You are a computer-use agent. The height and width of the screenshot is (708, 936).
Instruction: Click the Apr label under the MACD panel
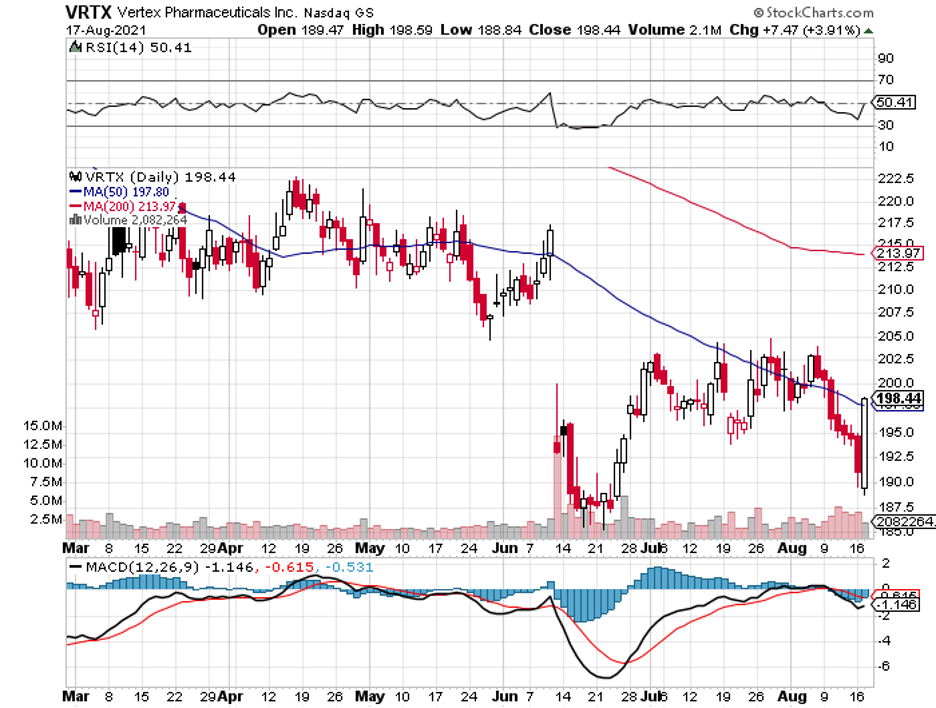[230, 696]
